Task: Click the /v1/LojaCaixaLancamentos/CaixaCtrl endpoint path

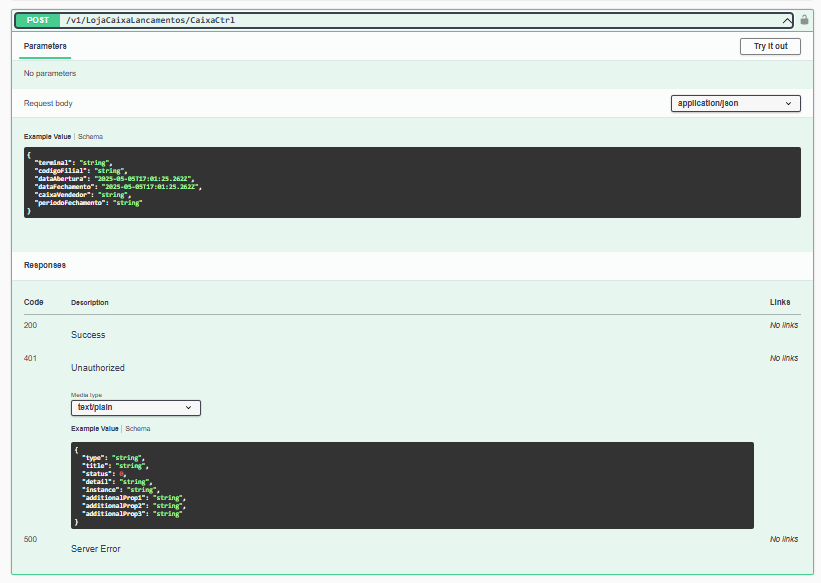Action: 150,20
